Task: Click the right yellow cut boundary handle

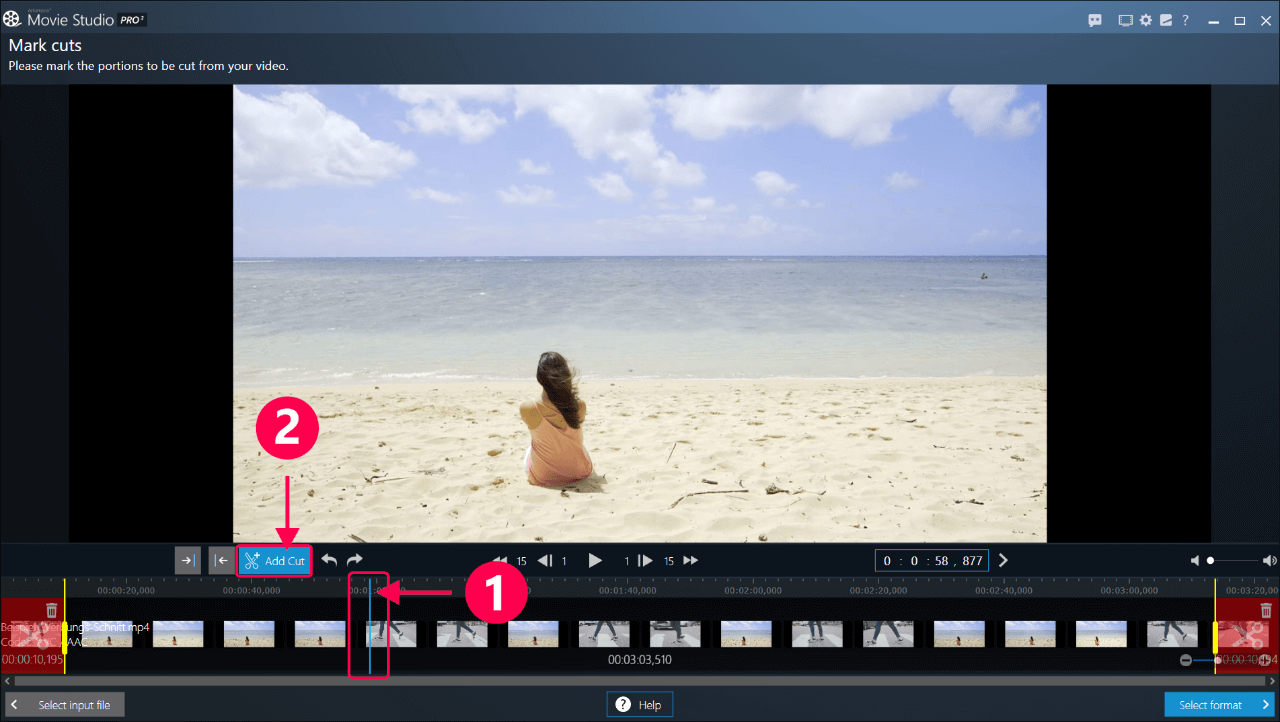Action: tap(1215, 637)
